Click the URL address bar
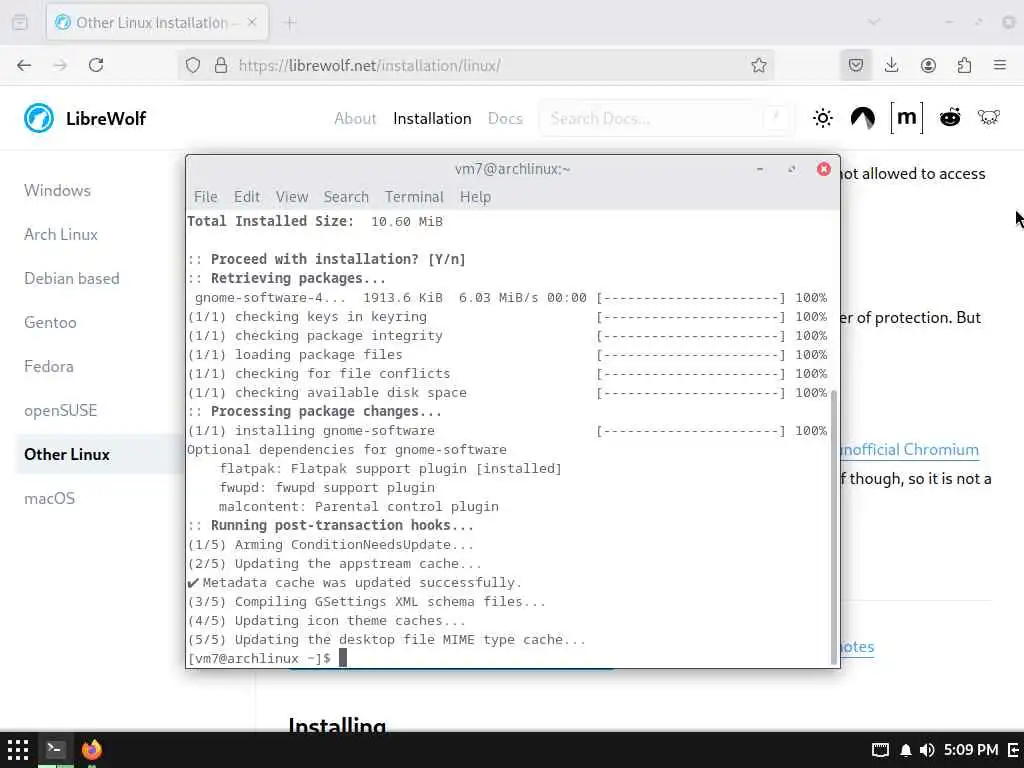Viewport: 1024px width, 768px height. [477, 65]
